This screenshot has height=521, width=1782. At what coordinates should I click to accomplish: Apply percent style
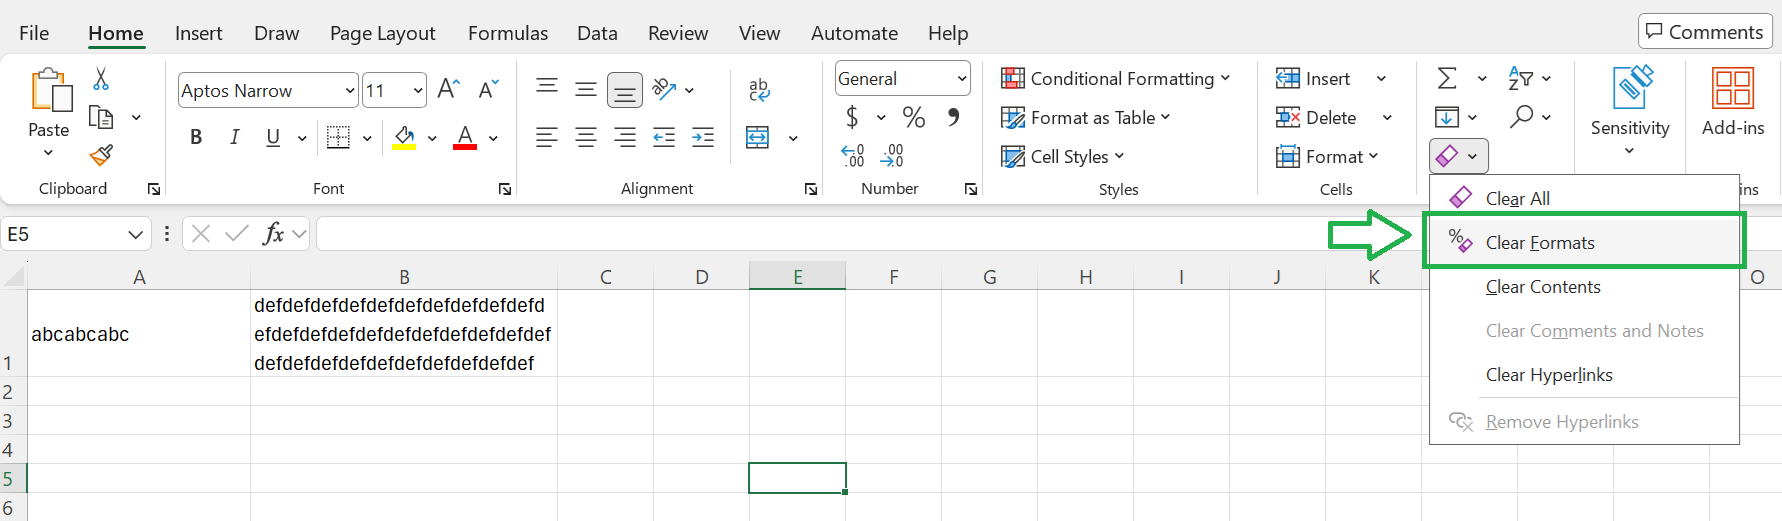point(914,117)
